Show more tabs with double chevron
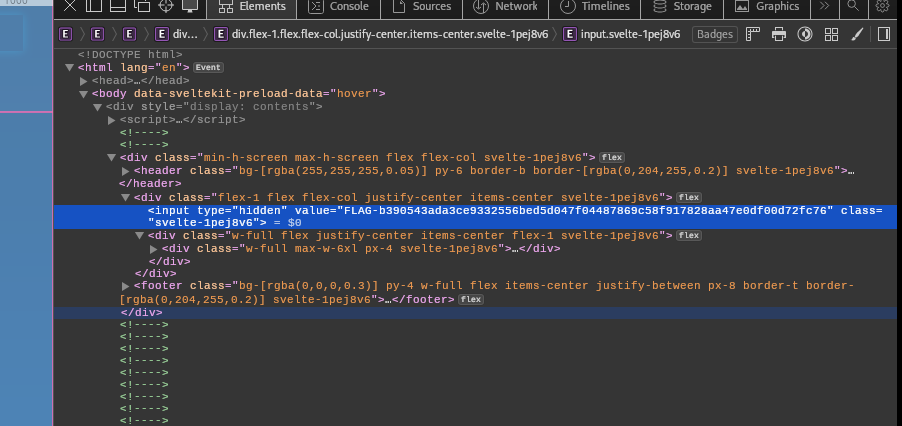The image size is (902, 426). [824, 6]
